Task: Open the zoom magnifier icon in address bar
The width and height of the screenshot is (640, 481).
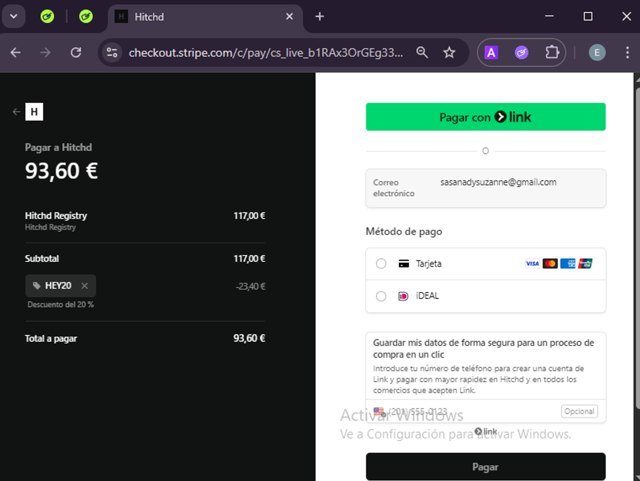Action: (x=422, y=52)
